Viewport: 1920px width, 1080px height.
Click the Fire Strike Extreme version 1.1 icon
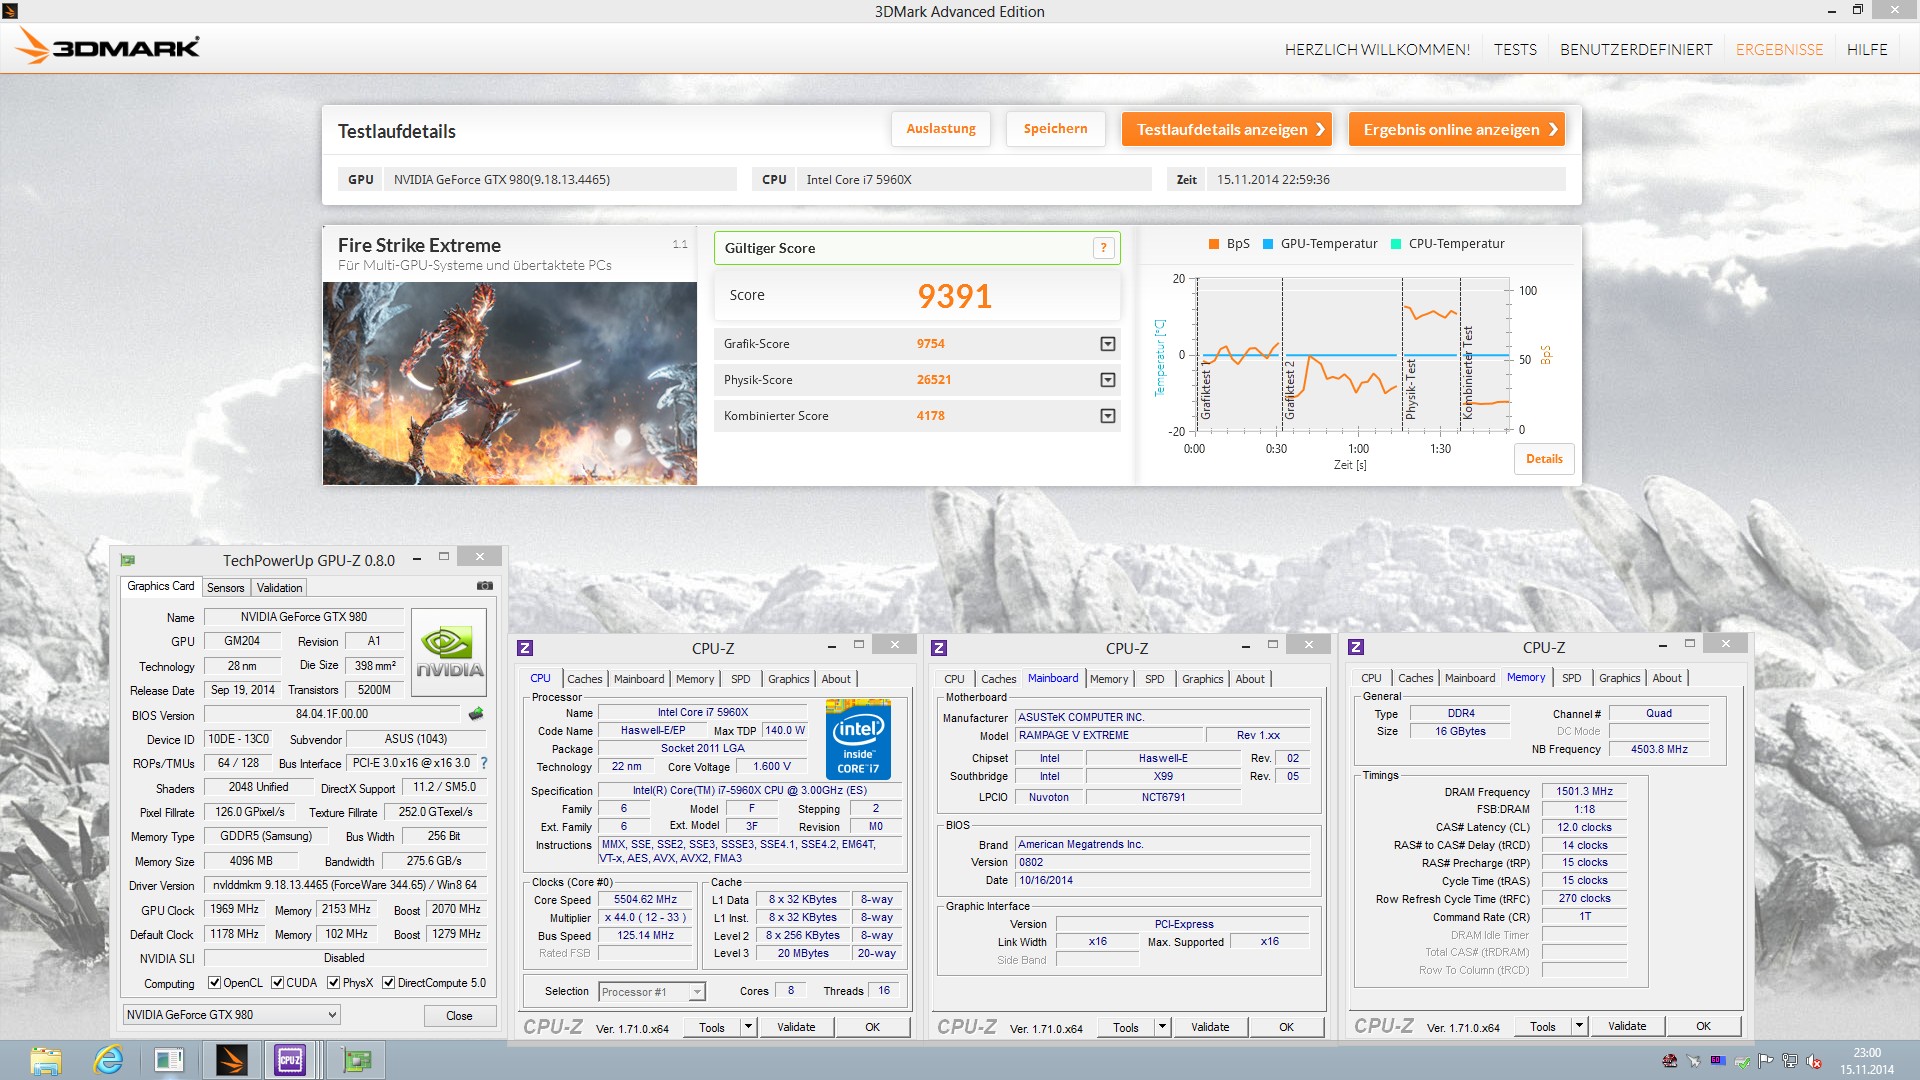[680, 244]
